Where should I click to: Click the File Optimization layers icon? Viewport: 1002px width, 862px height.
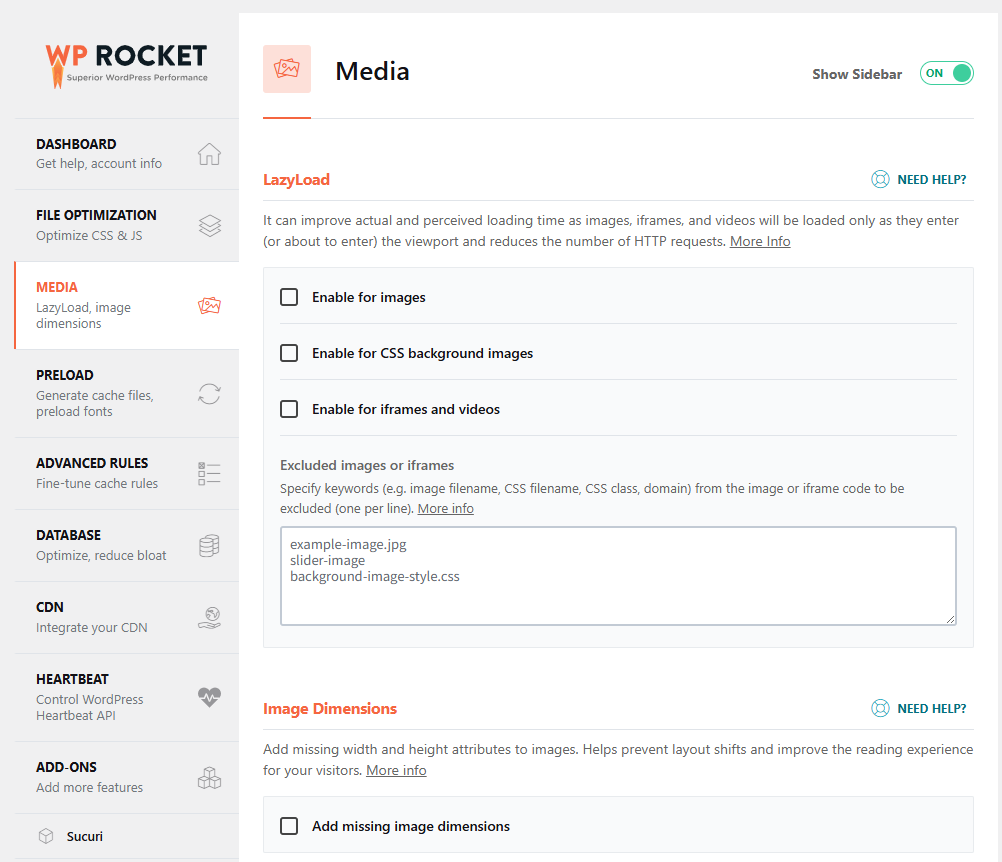tap(209, 226)
